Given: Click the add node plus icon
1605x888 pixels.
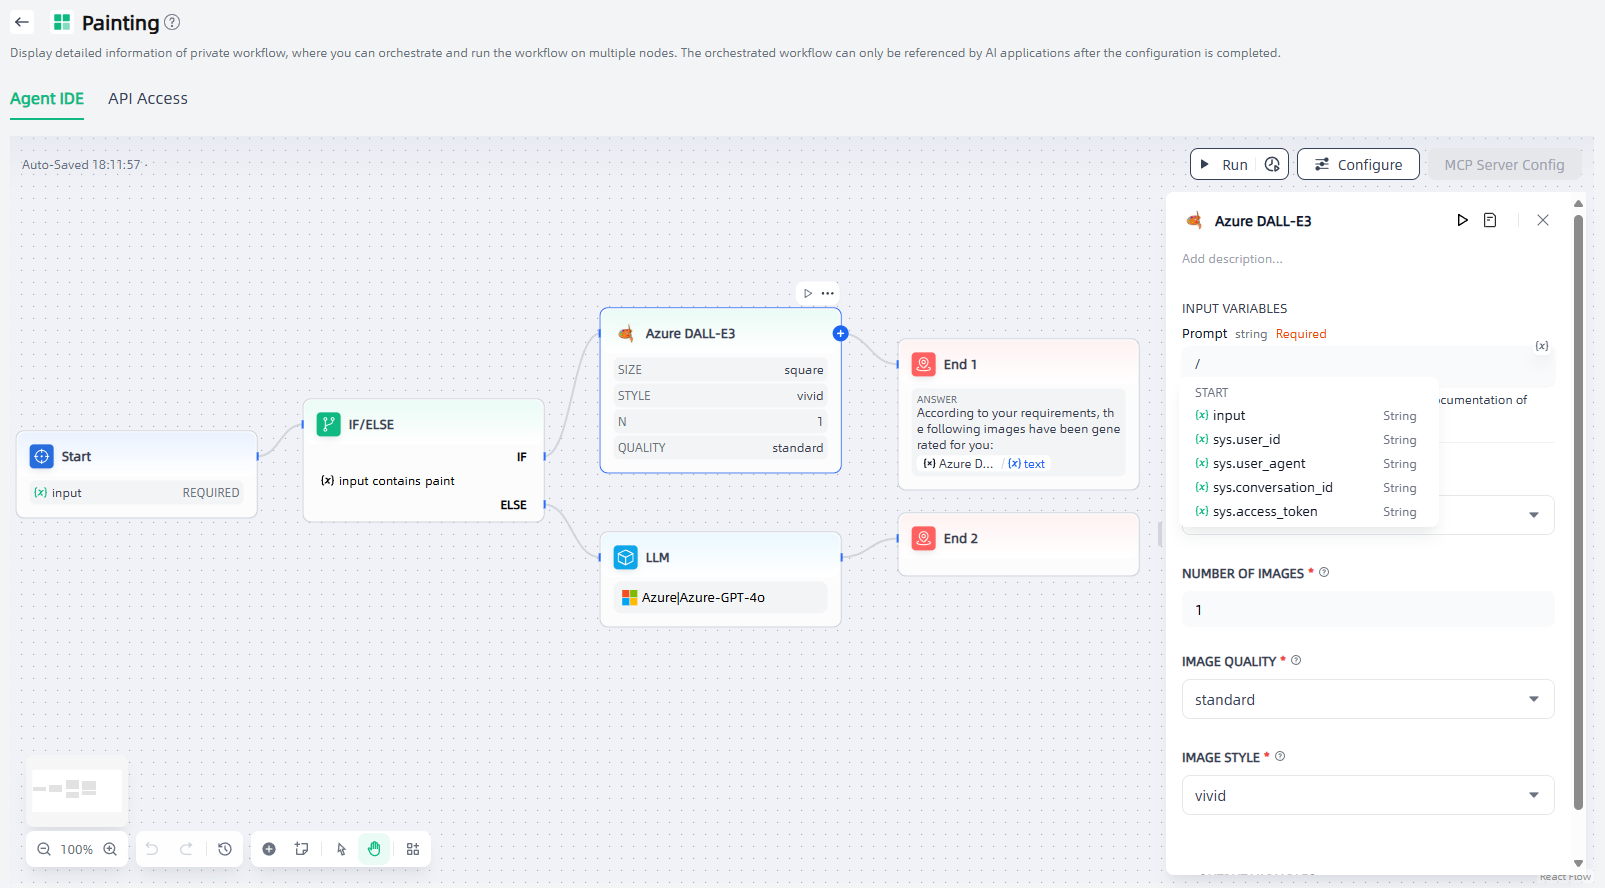Looking at the screenshot, I should pos(269,849).
